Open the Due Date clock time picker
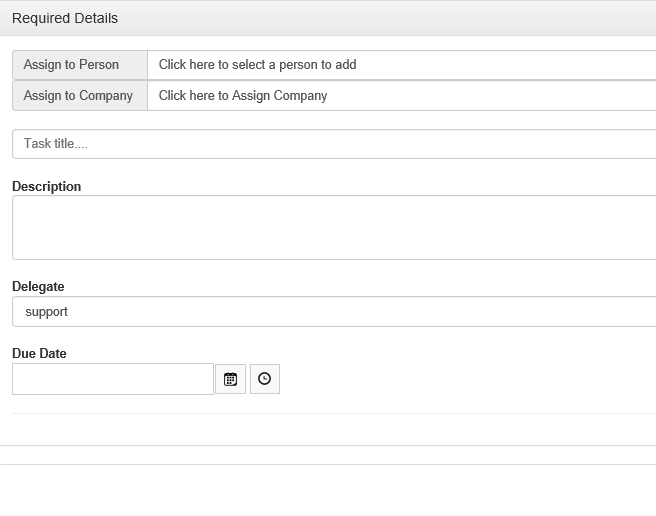This screenshot has width=656, height=516. [x=265, y=379]
